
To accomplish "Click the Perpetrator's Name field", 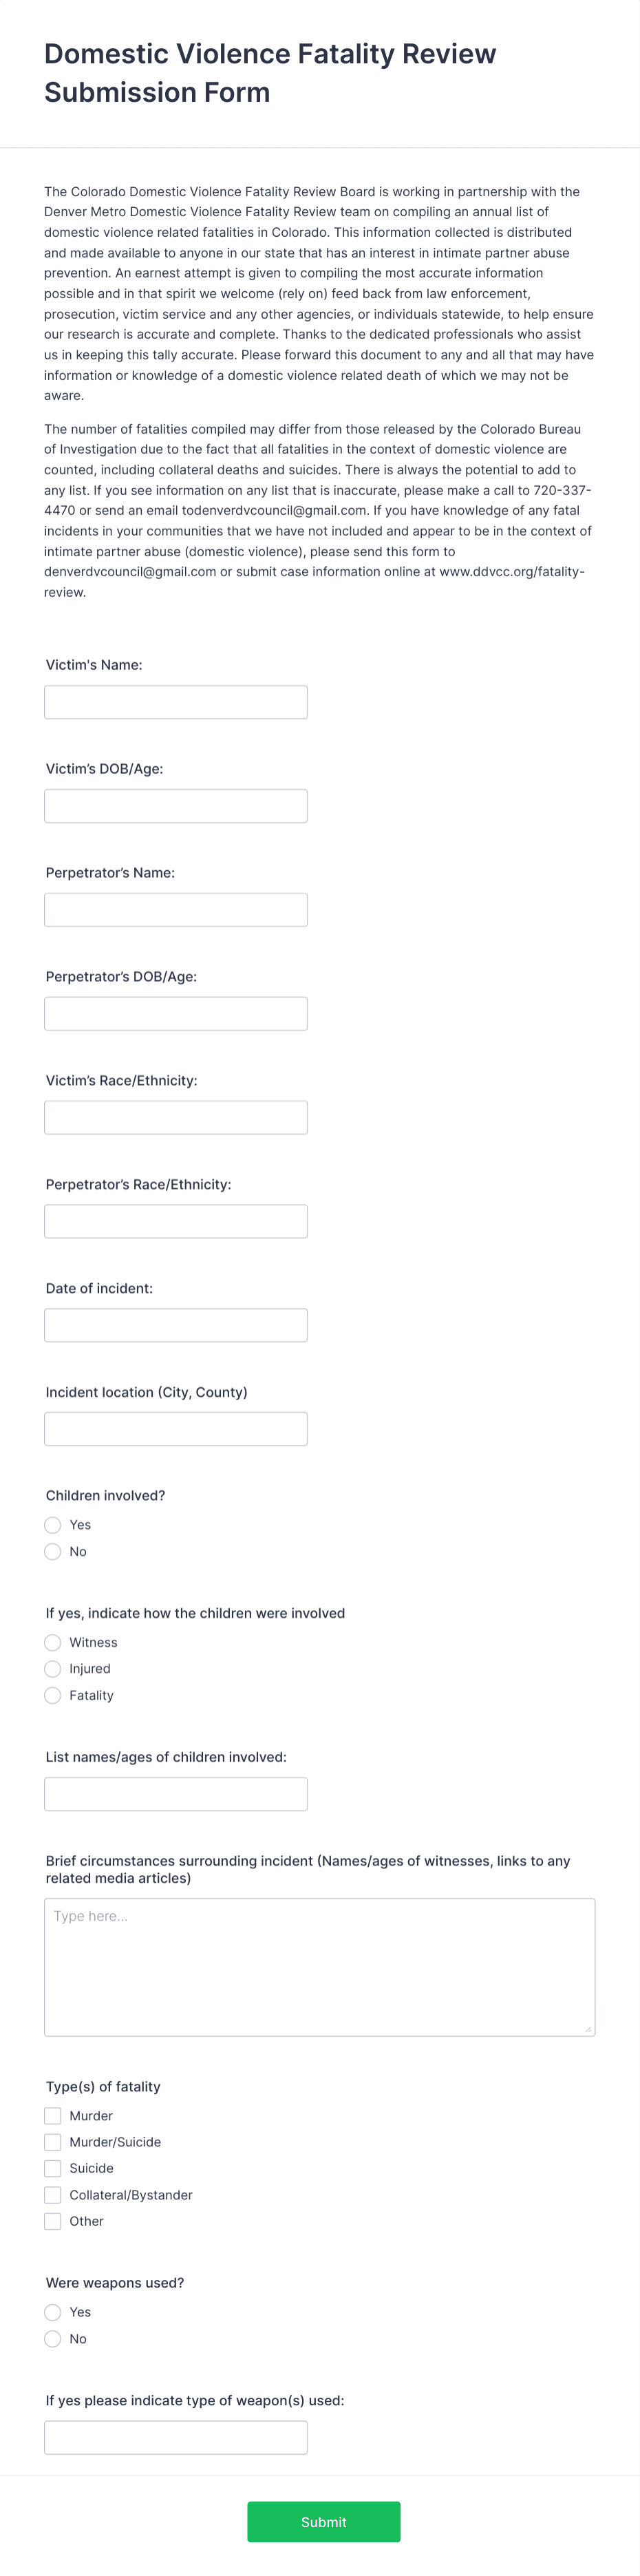I will tap(175, 909).
